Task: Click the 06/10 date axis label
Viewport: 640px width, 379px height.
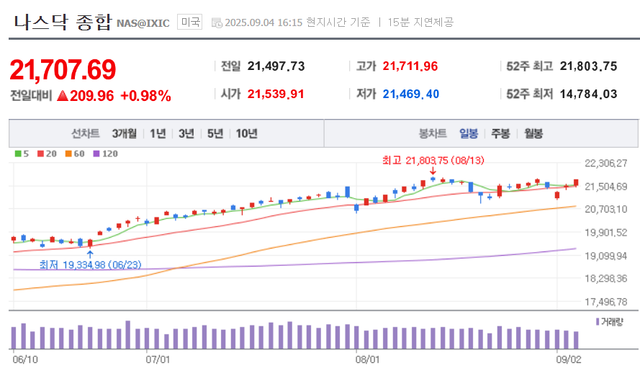Action: point(25,359)
